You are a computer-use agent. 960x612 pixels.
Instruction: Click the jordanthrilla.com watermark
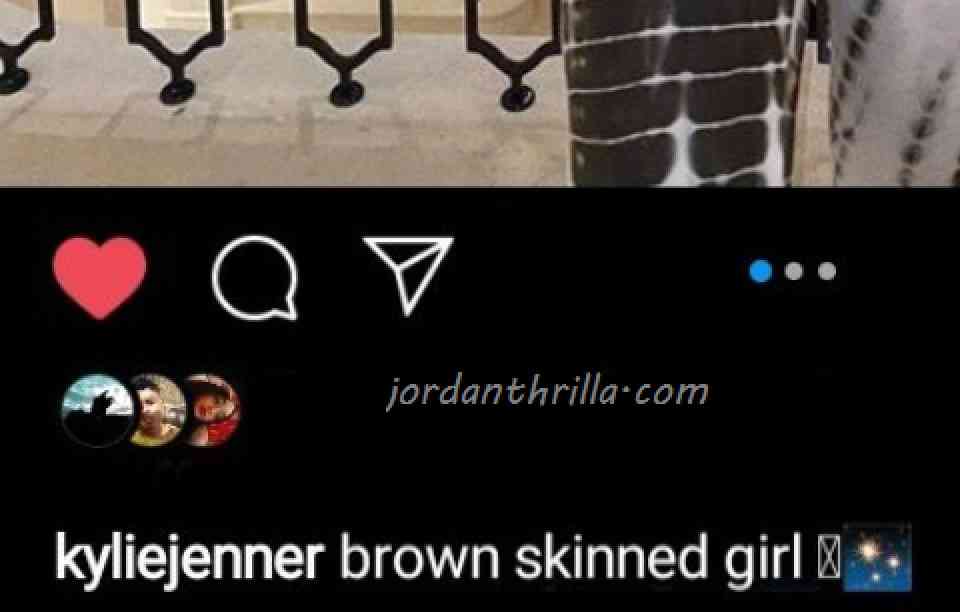click(547, 392)
